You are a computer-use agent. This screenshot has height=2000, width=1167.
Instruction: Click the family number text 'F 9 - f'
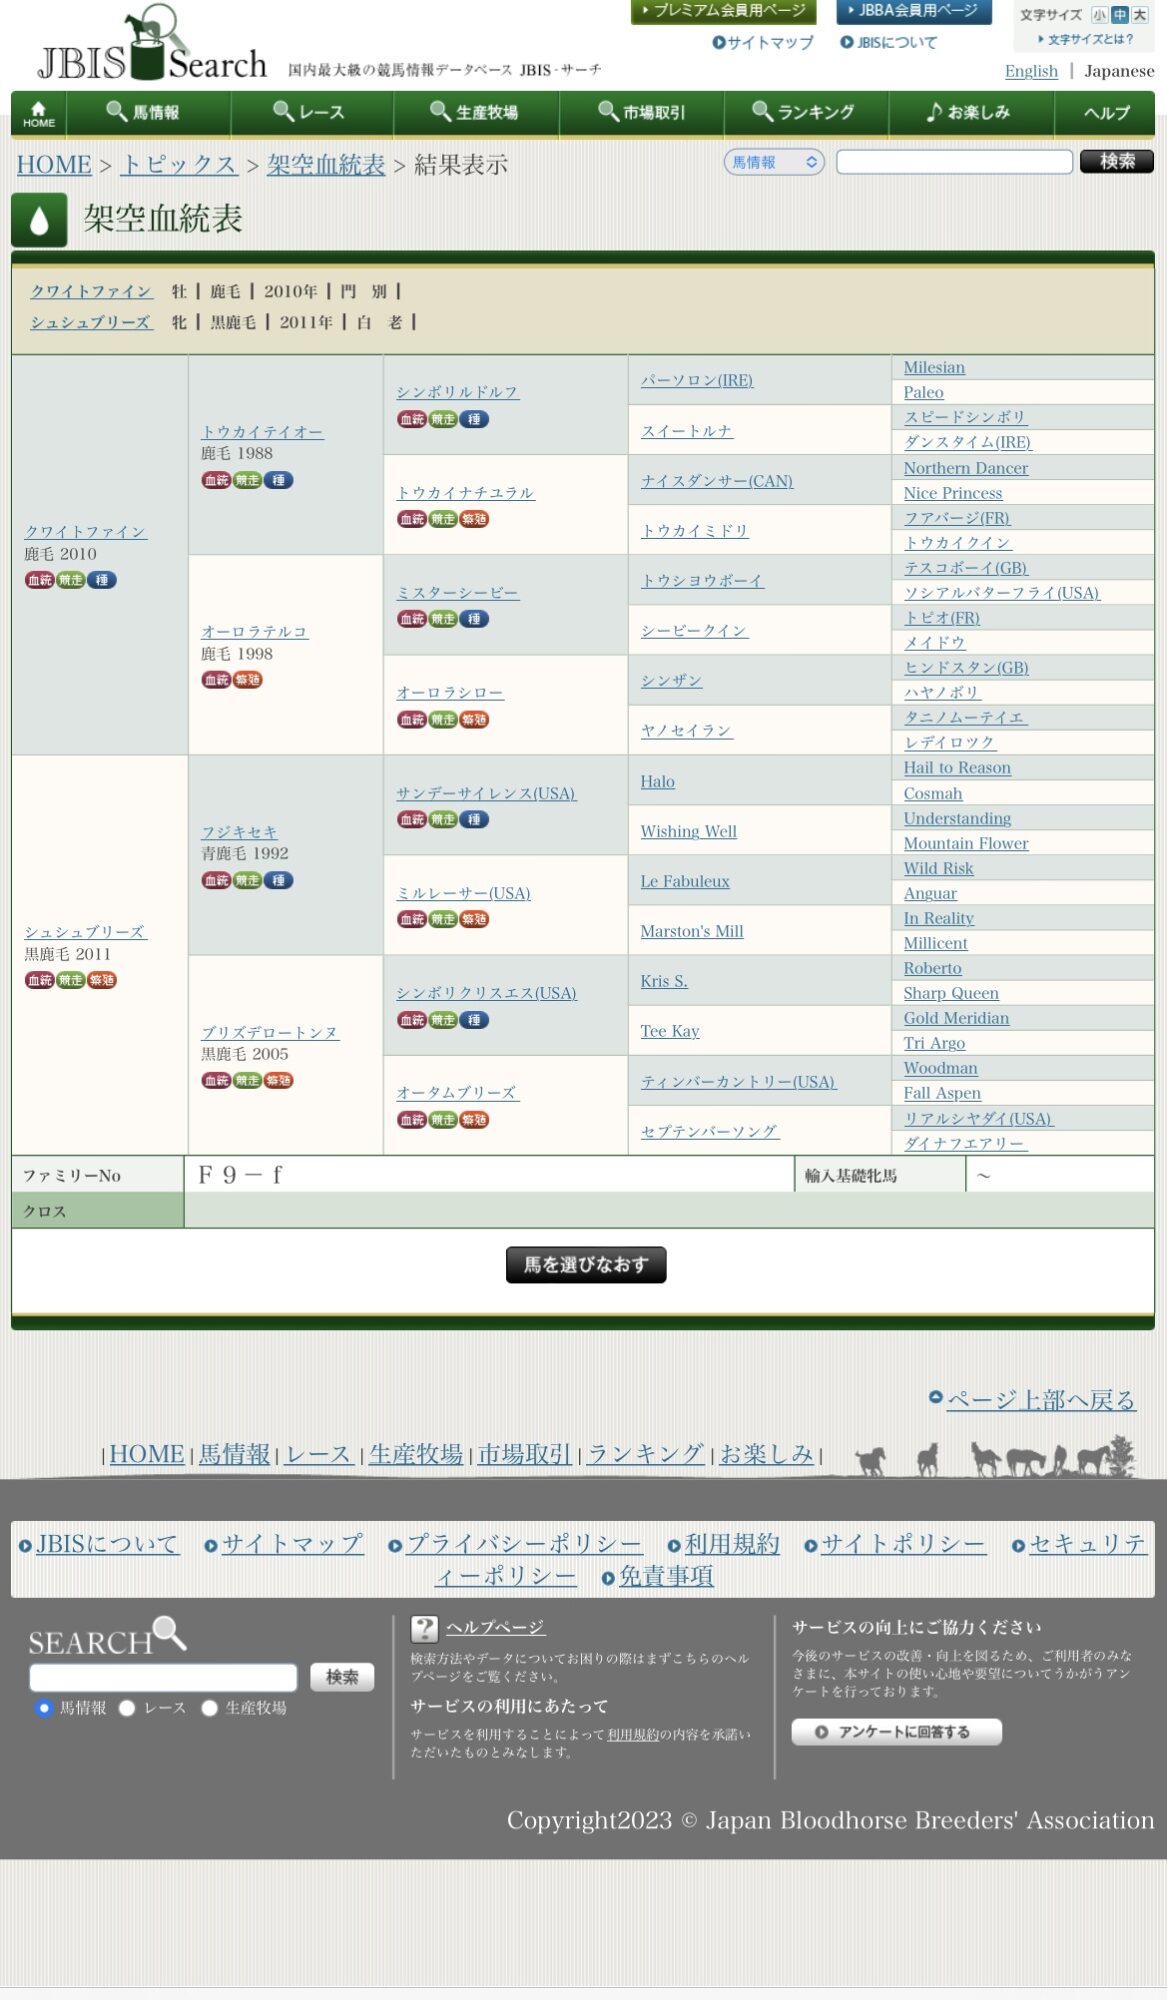coord(240,1175)
